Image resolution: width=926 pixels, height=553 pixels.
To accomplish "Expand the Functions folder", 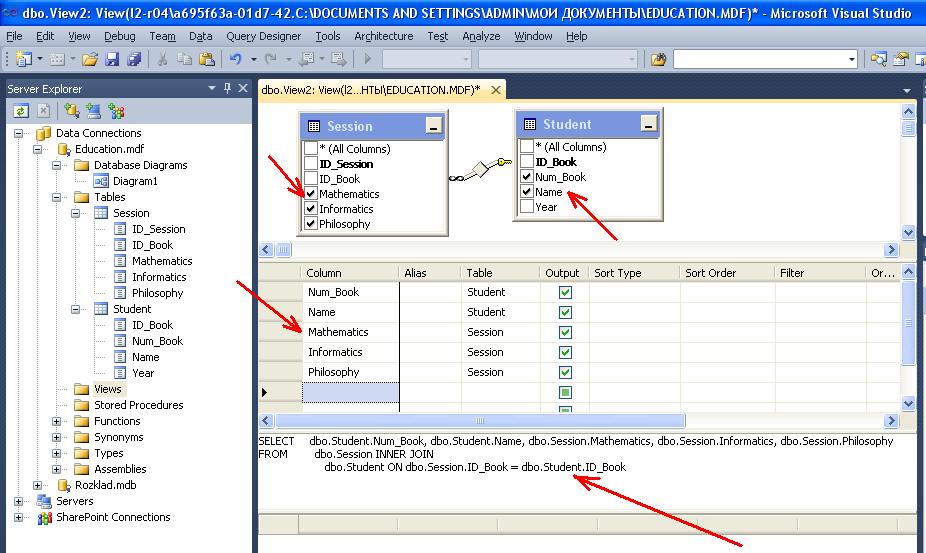I will [56, 421].
